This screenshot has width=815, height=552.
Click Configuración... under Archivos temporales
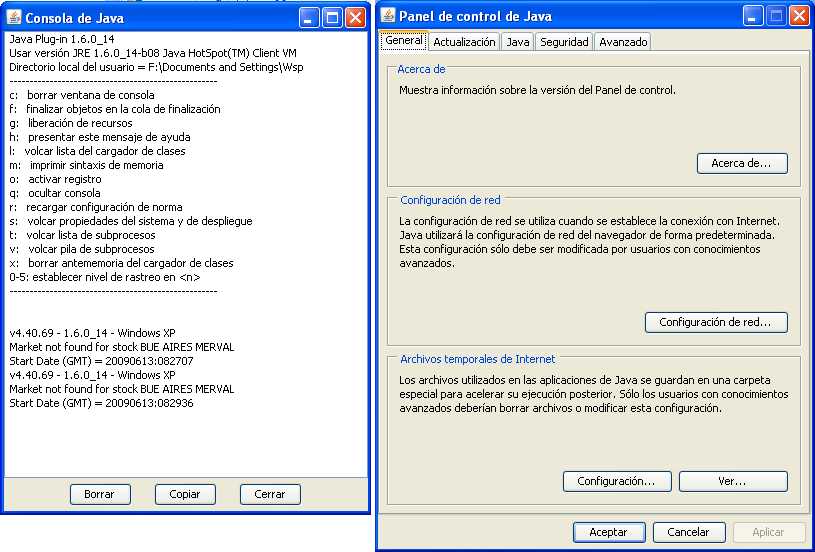[x=617, y=481]
